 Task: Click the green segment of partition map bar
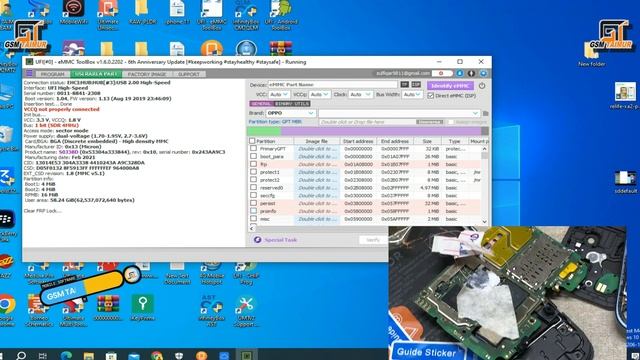(264, 131)
